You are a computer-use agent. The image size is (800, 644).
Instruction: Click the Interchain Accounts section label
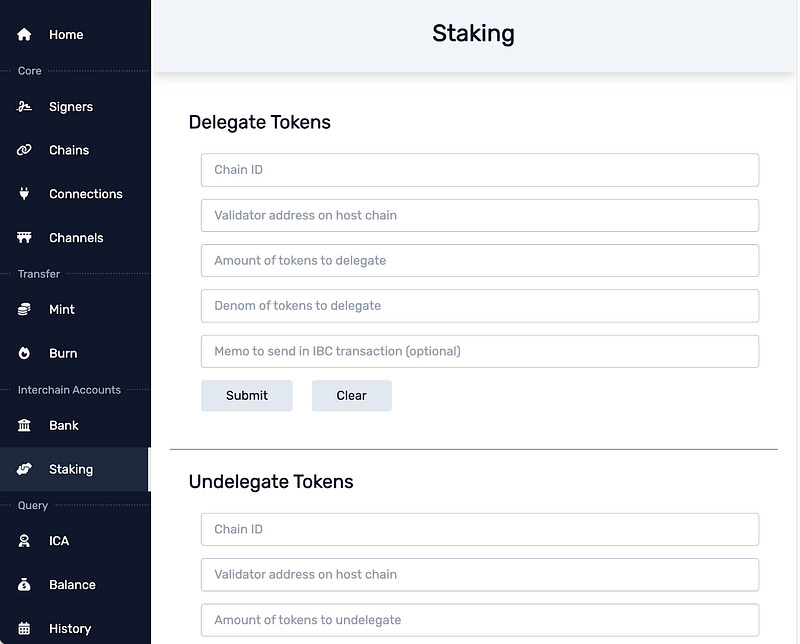pos(69,390)
